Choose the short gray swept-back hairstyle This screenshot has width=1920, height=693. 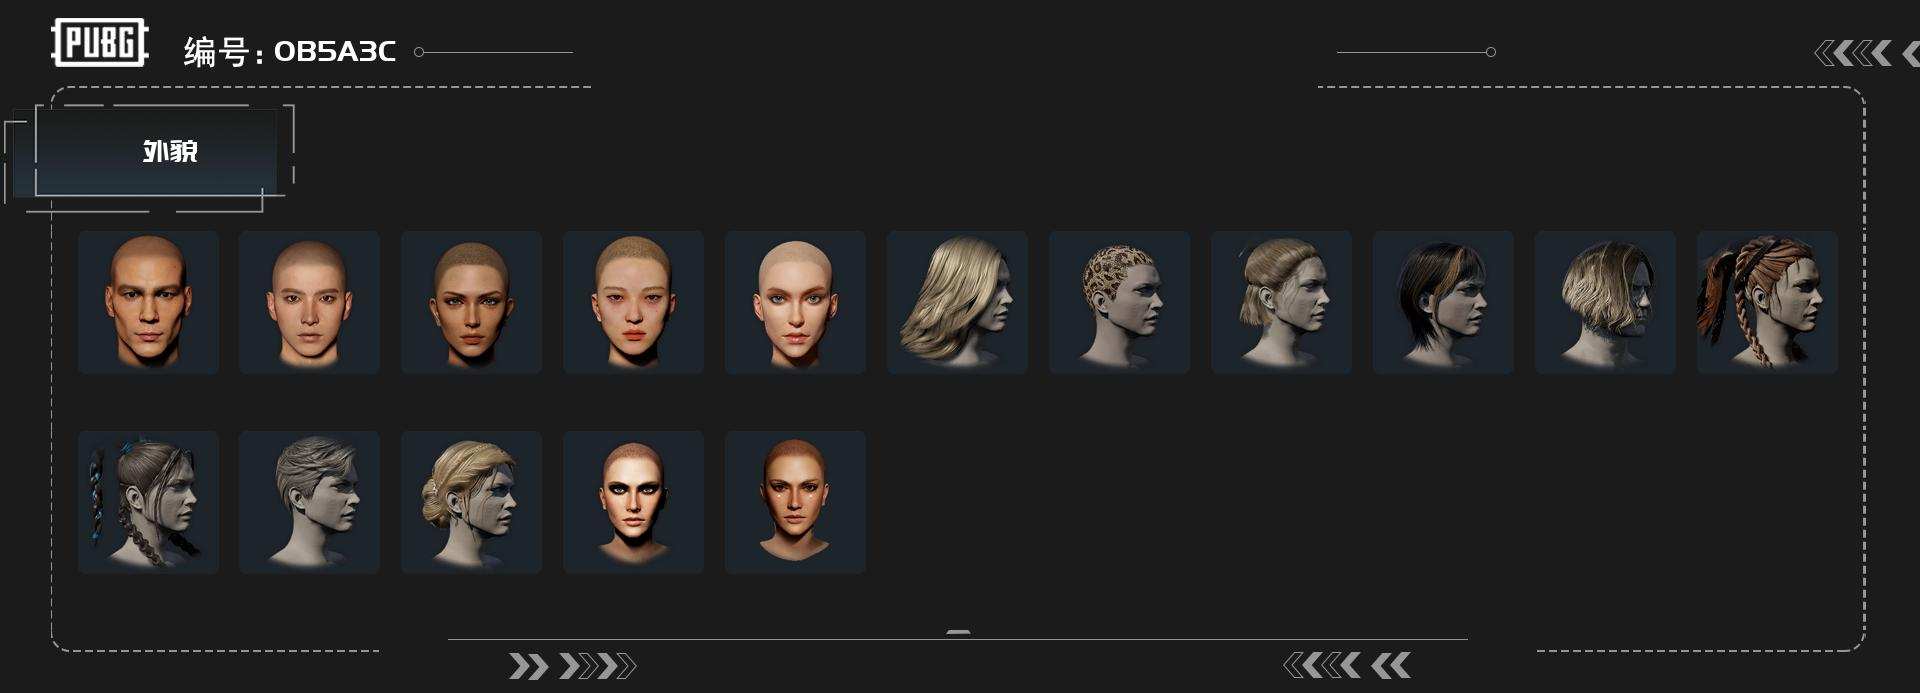click(x=309, y=502)
